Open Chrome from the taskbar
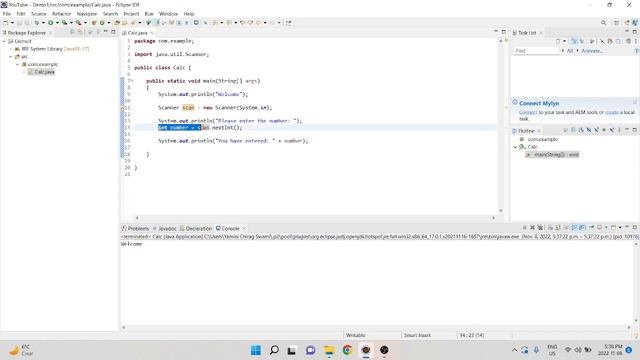Viewport: 640px width, 360px height. [347, 350]
